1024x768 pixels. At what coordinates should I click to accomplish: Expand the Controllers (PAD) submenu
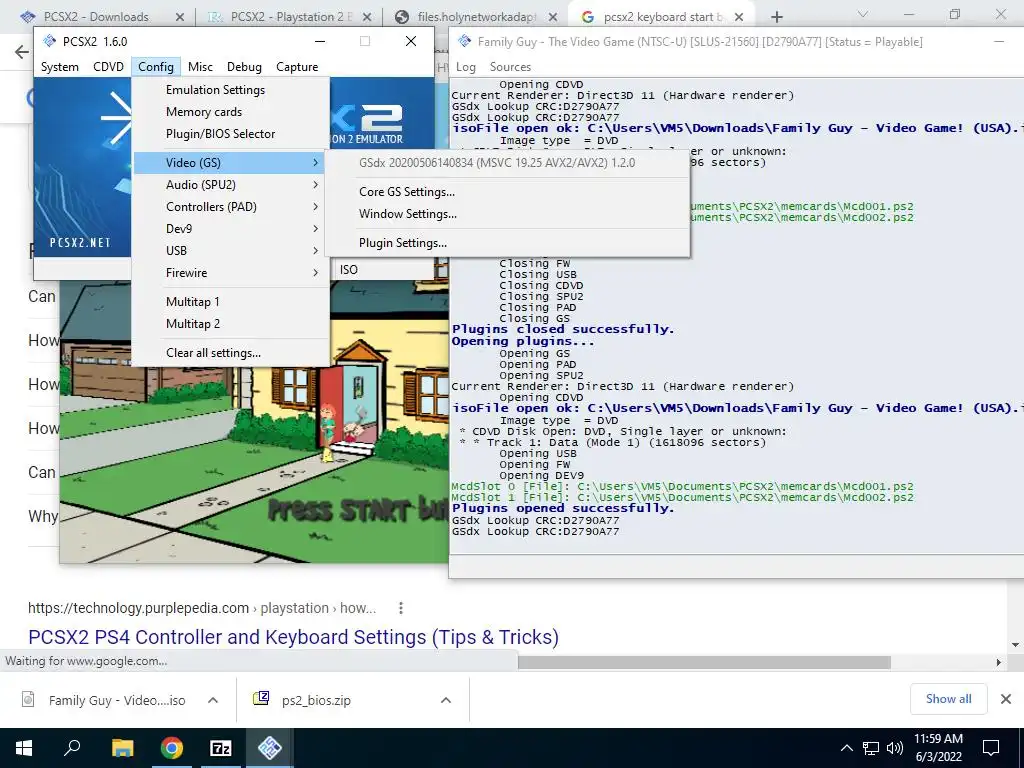(231, 207)
